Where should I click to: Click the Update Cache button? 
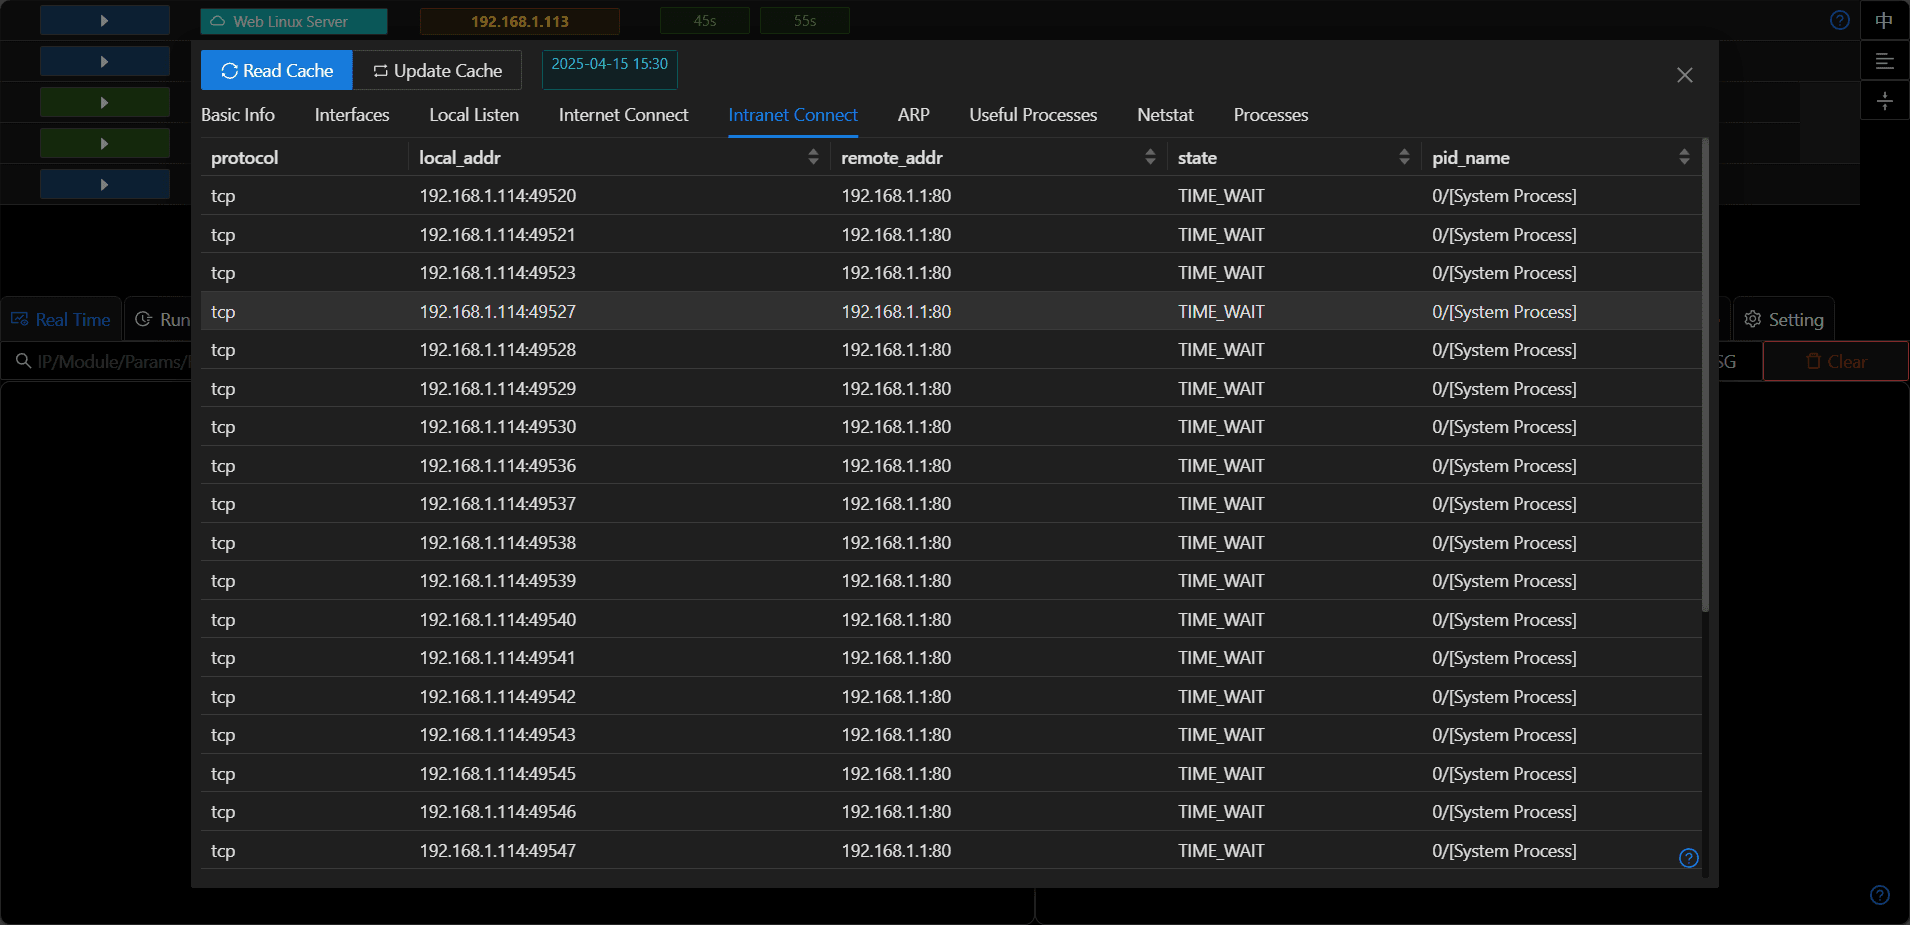pyautogui.click(x=437, y=70)
